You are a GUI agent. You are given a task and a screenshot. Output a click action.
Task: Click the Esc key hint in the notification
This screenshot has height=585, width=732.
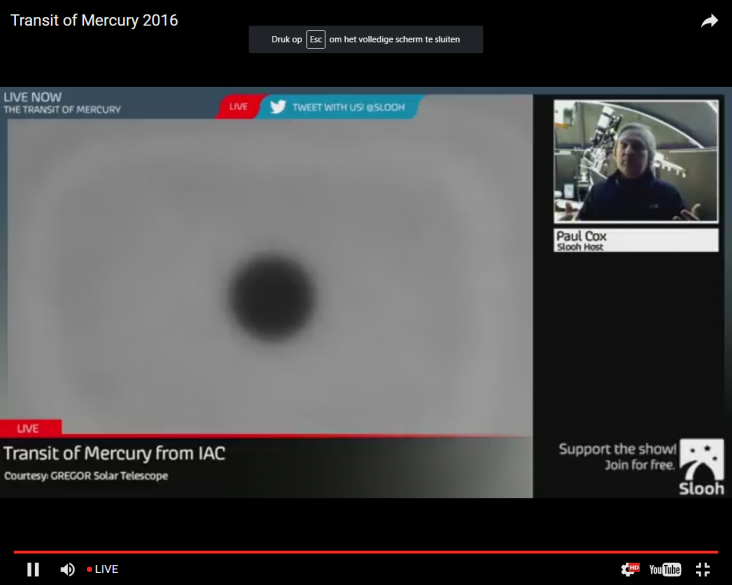316,39
